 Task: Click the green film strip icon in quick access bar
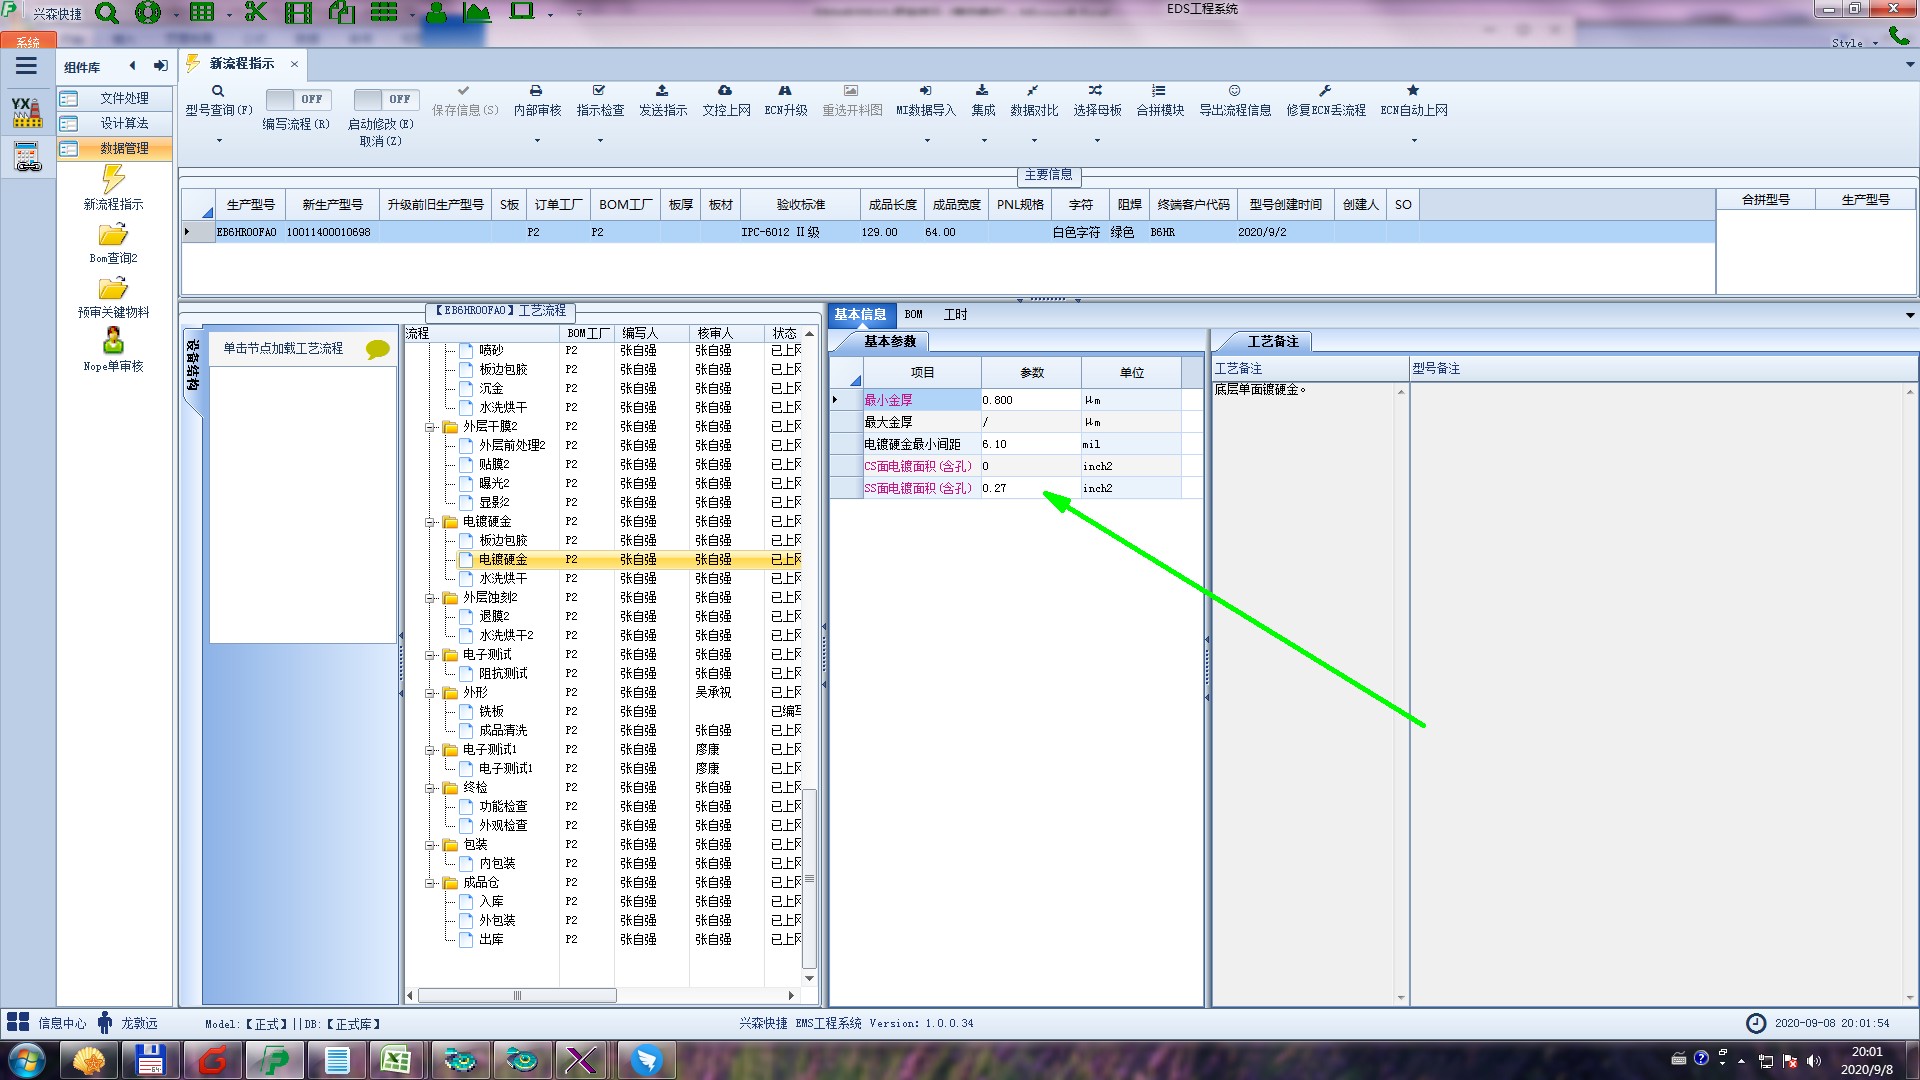(x=298, y=13)
